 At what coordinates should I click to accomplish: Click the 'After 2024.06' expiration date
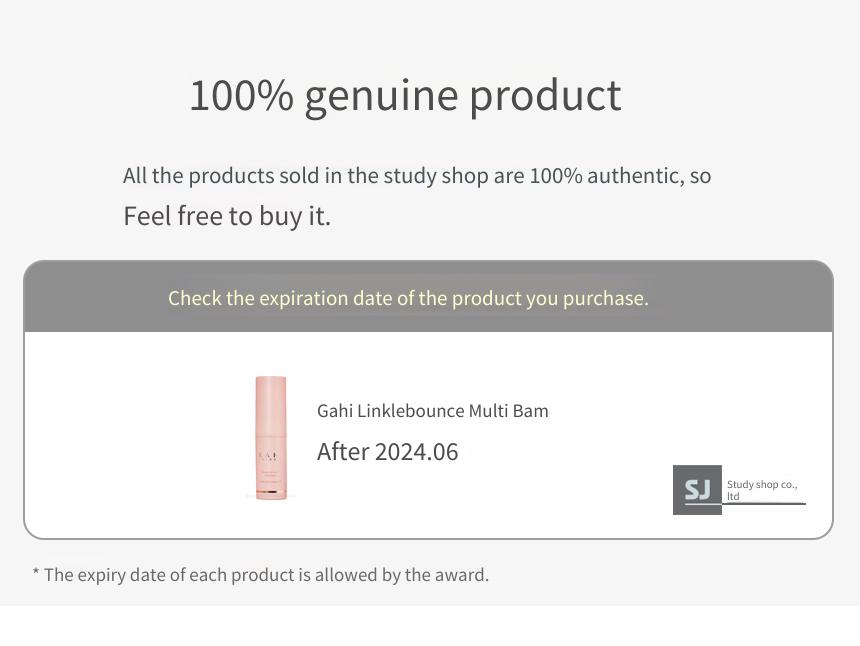point(387,452)
